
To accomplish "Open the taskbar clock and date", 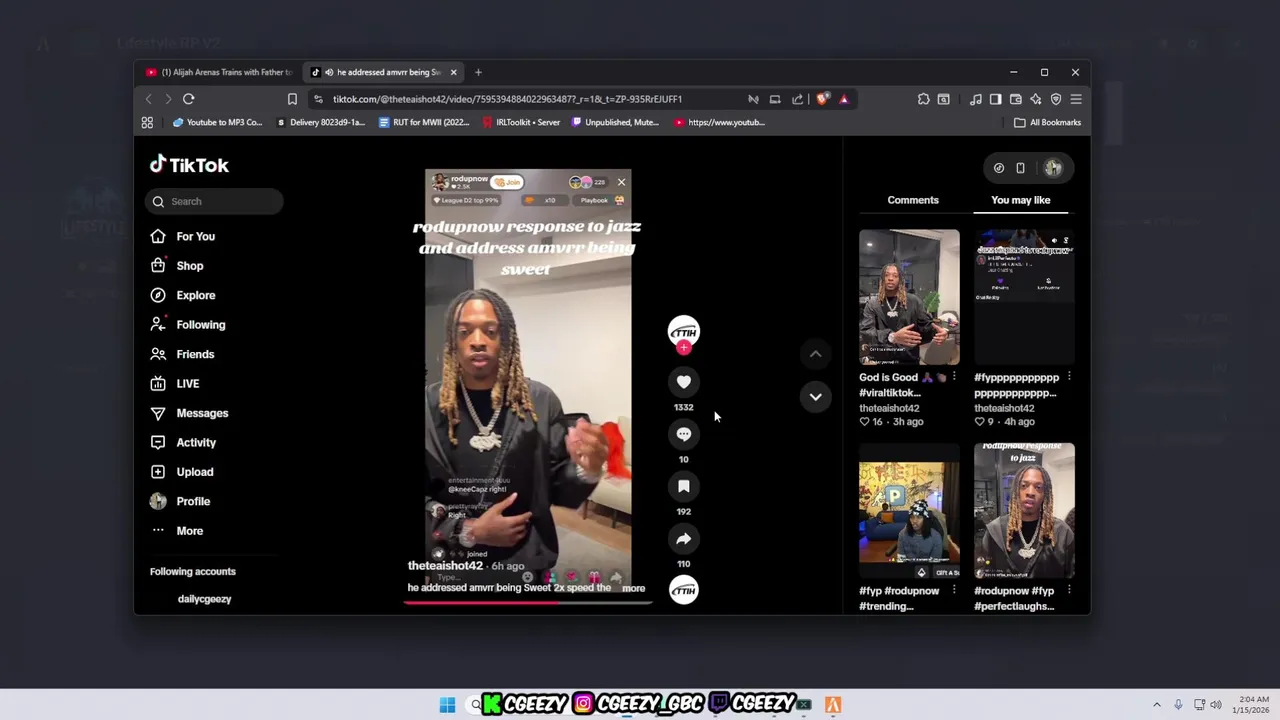I will click(x=1251, y=705).
